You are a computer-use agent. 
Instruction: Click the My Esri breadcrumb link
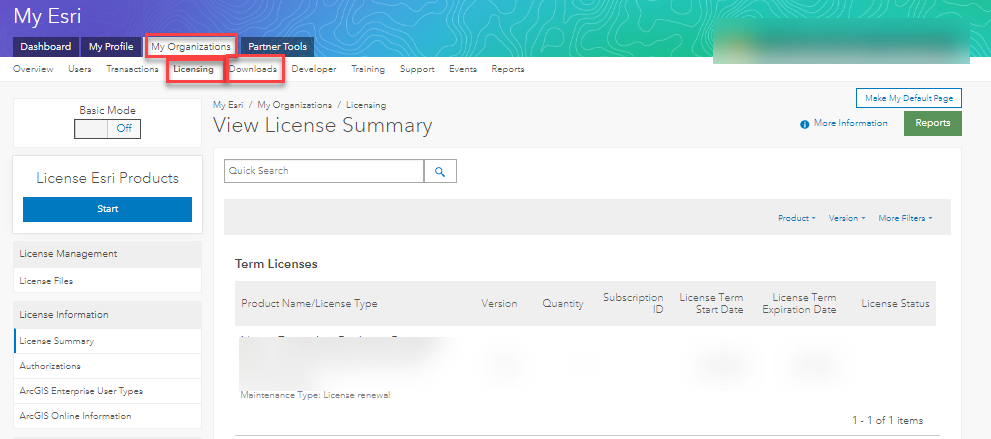tap(228, 105)
